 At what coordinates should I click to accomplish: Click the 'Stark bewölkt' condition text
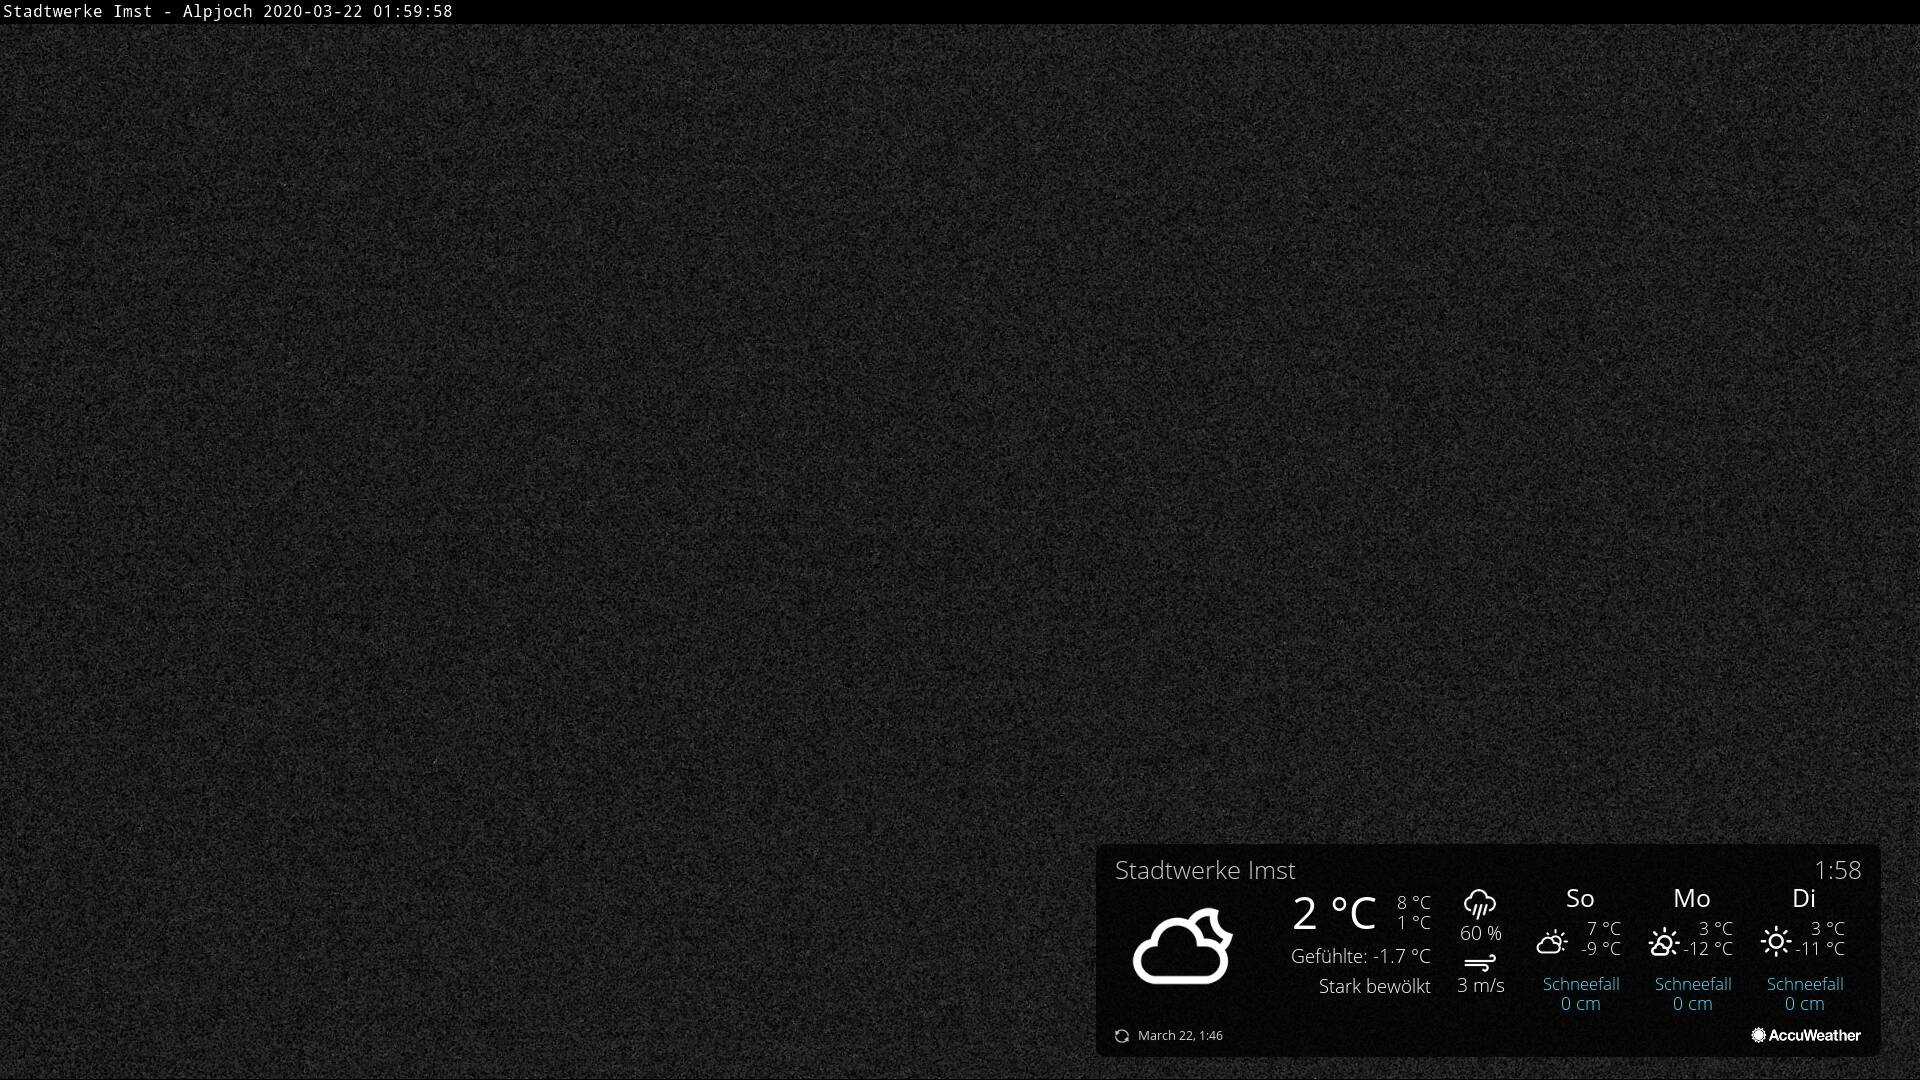(1375, 986)
